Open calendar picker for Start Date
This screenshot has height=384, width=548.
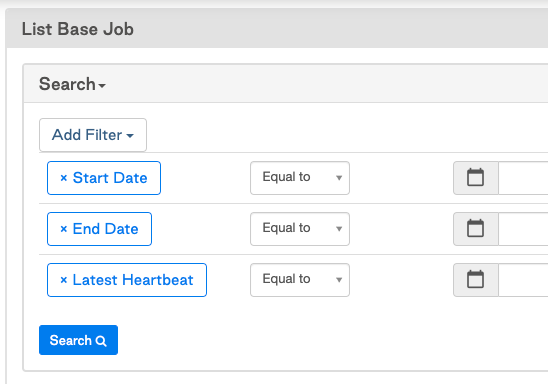(x=476, y=178)
